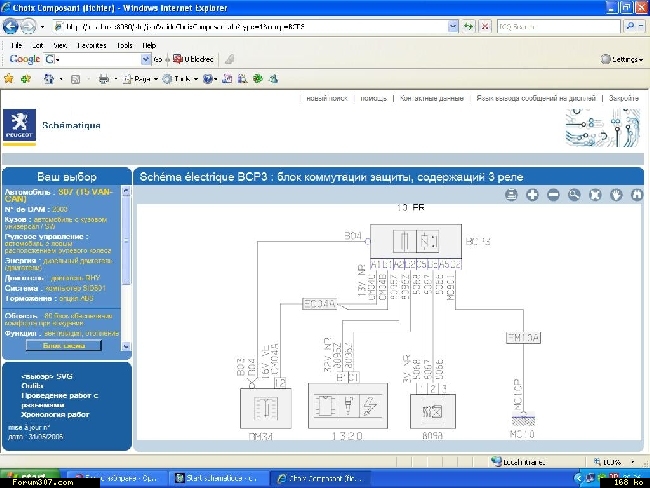Click the BCP3 component box in schematic
The width and height of the screenshot is (650, 488).
click(x=416, y=241)
